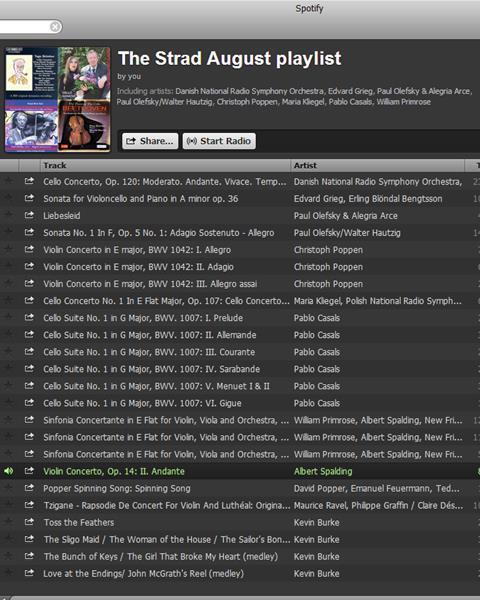480x600 pixels.
Task: Open Pablo Casals artist on Prelude row
Action: [317, 318]
